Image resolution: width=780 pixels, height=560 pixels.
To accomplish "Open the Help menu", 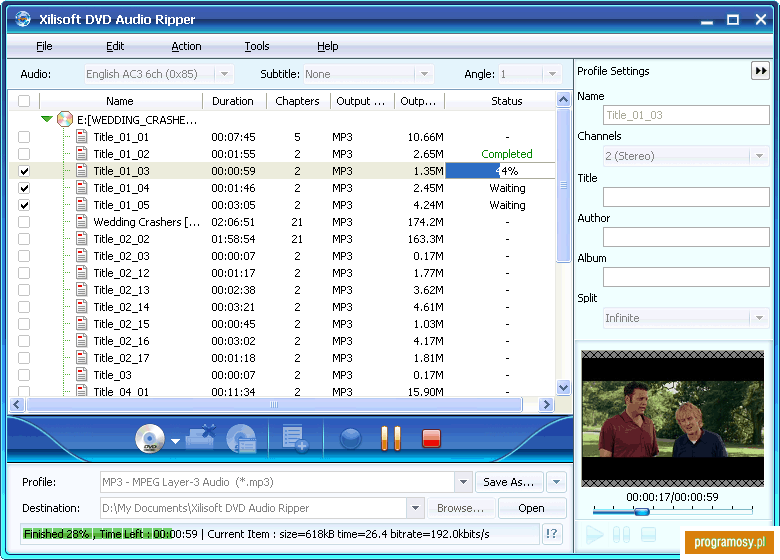I will pos(328,46).
